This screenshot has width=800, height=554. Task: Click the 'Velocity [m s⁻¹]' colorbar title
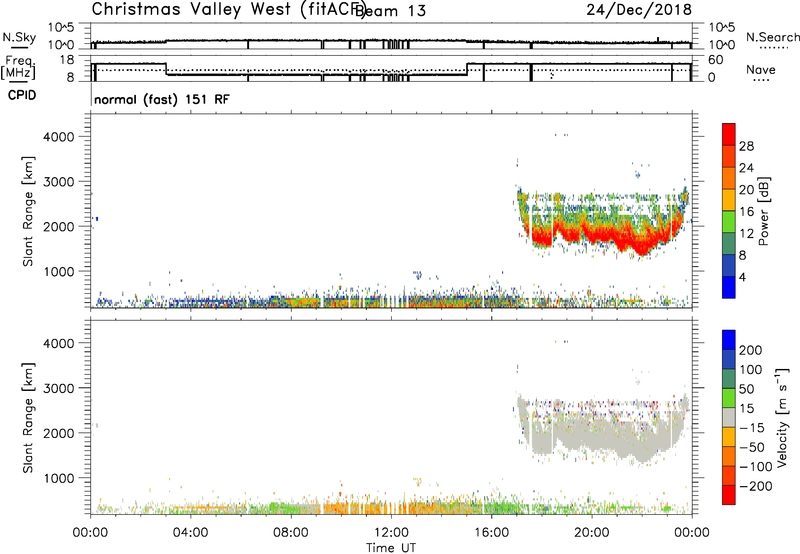coord(782,417)
